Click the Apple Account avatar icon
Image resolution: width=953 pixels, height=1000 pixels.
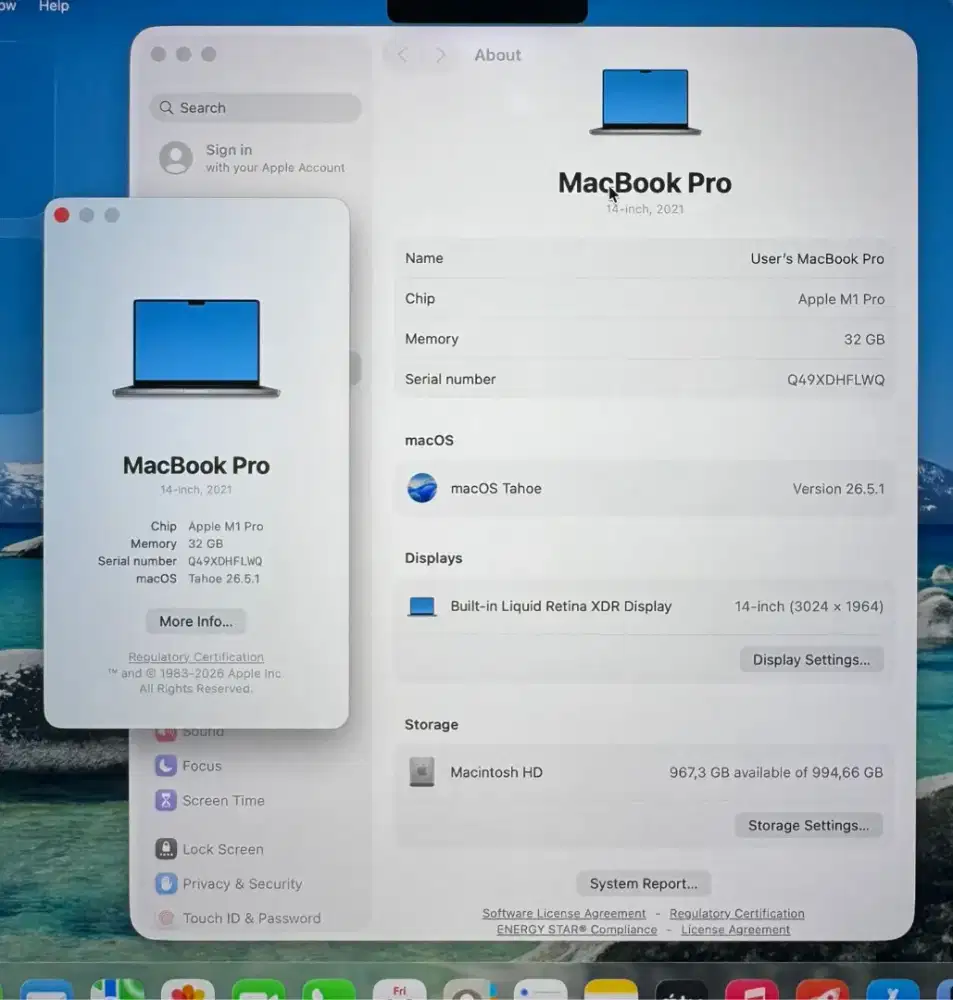(175, 158)
